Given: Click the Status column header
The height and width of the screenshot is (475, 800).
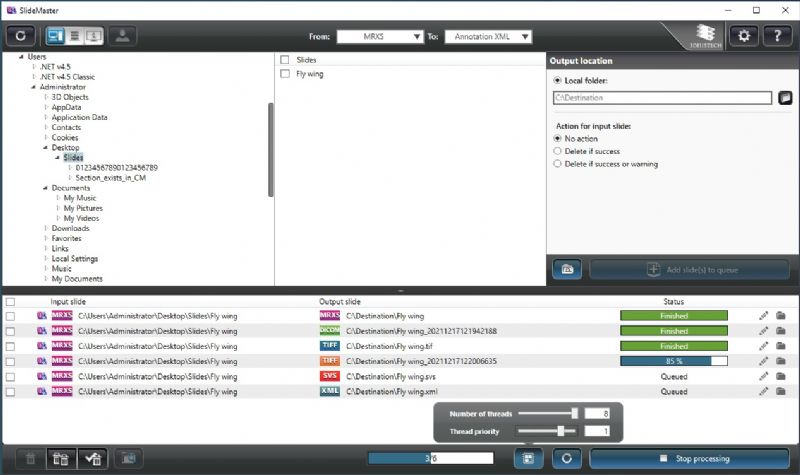Looking at the screenshot, I should pos(673,302).
